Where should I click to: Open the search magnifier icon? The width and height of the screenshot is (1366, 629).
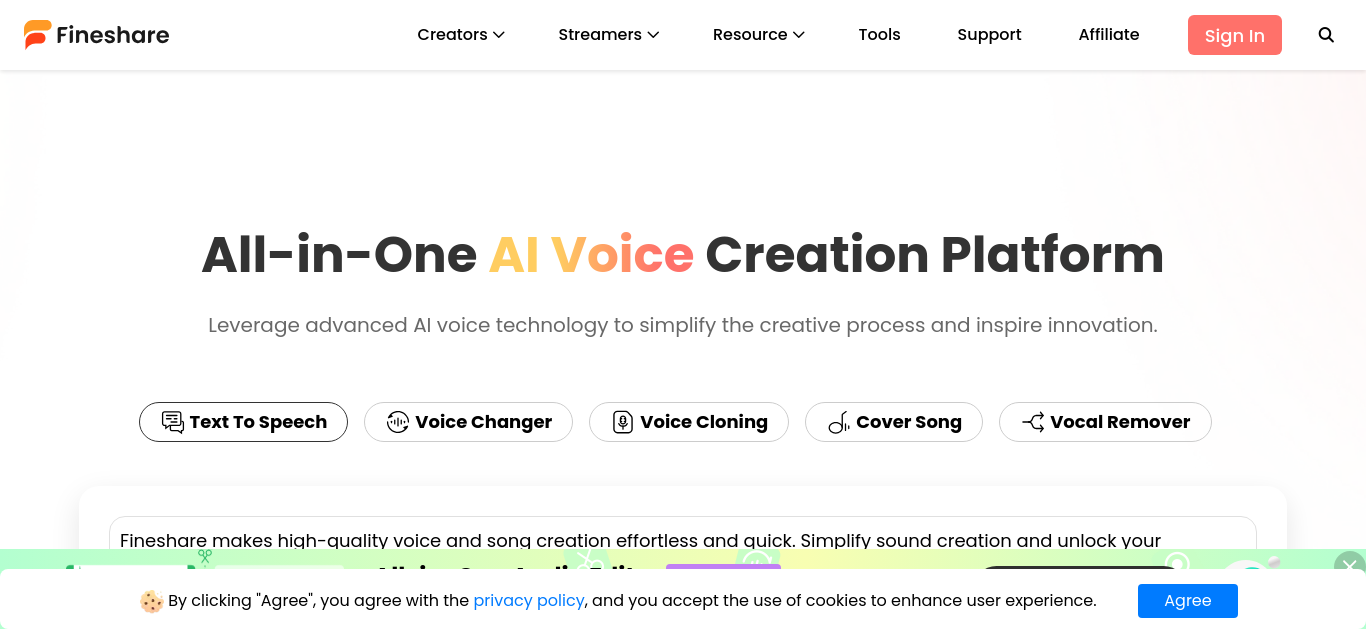point(1326,35)
